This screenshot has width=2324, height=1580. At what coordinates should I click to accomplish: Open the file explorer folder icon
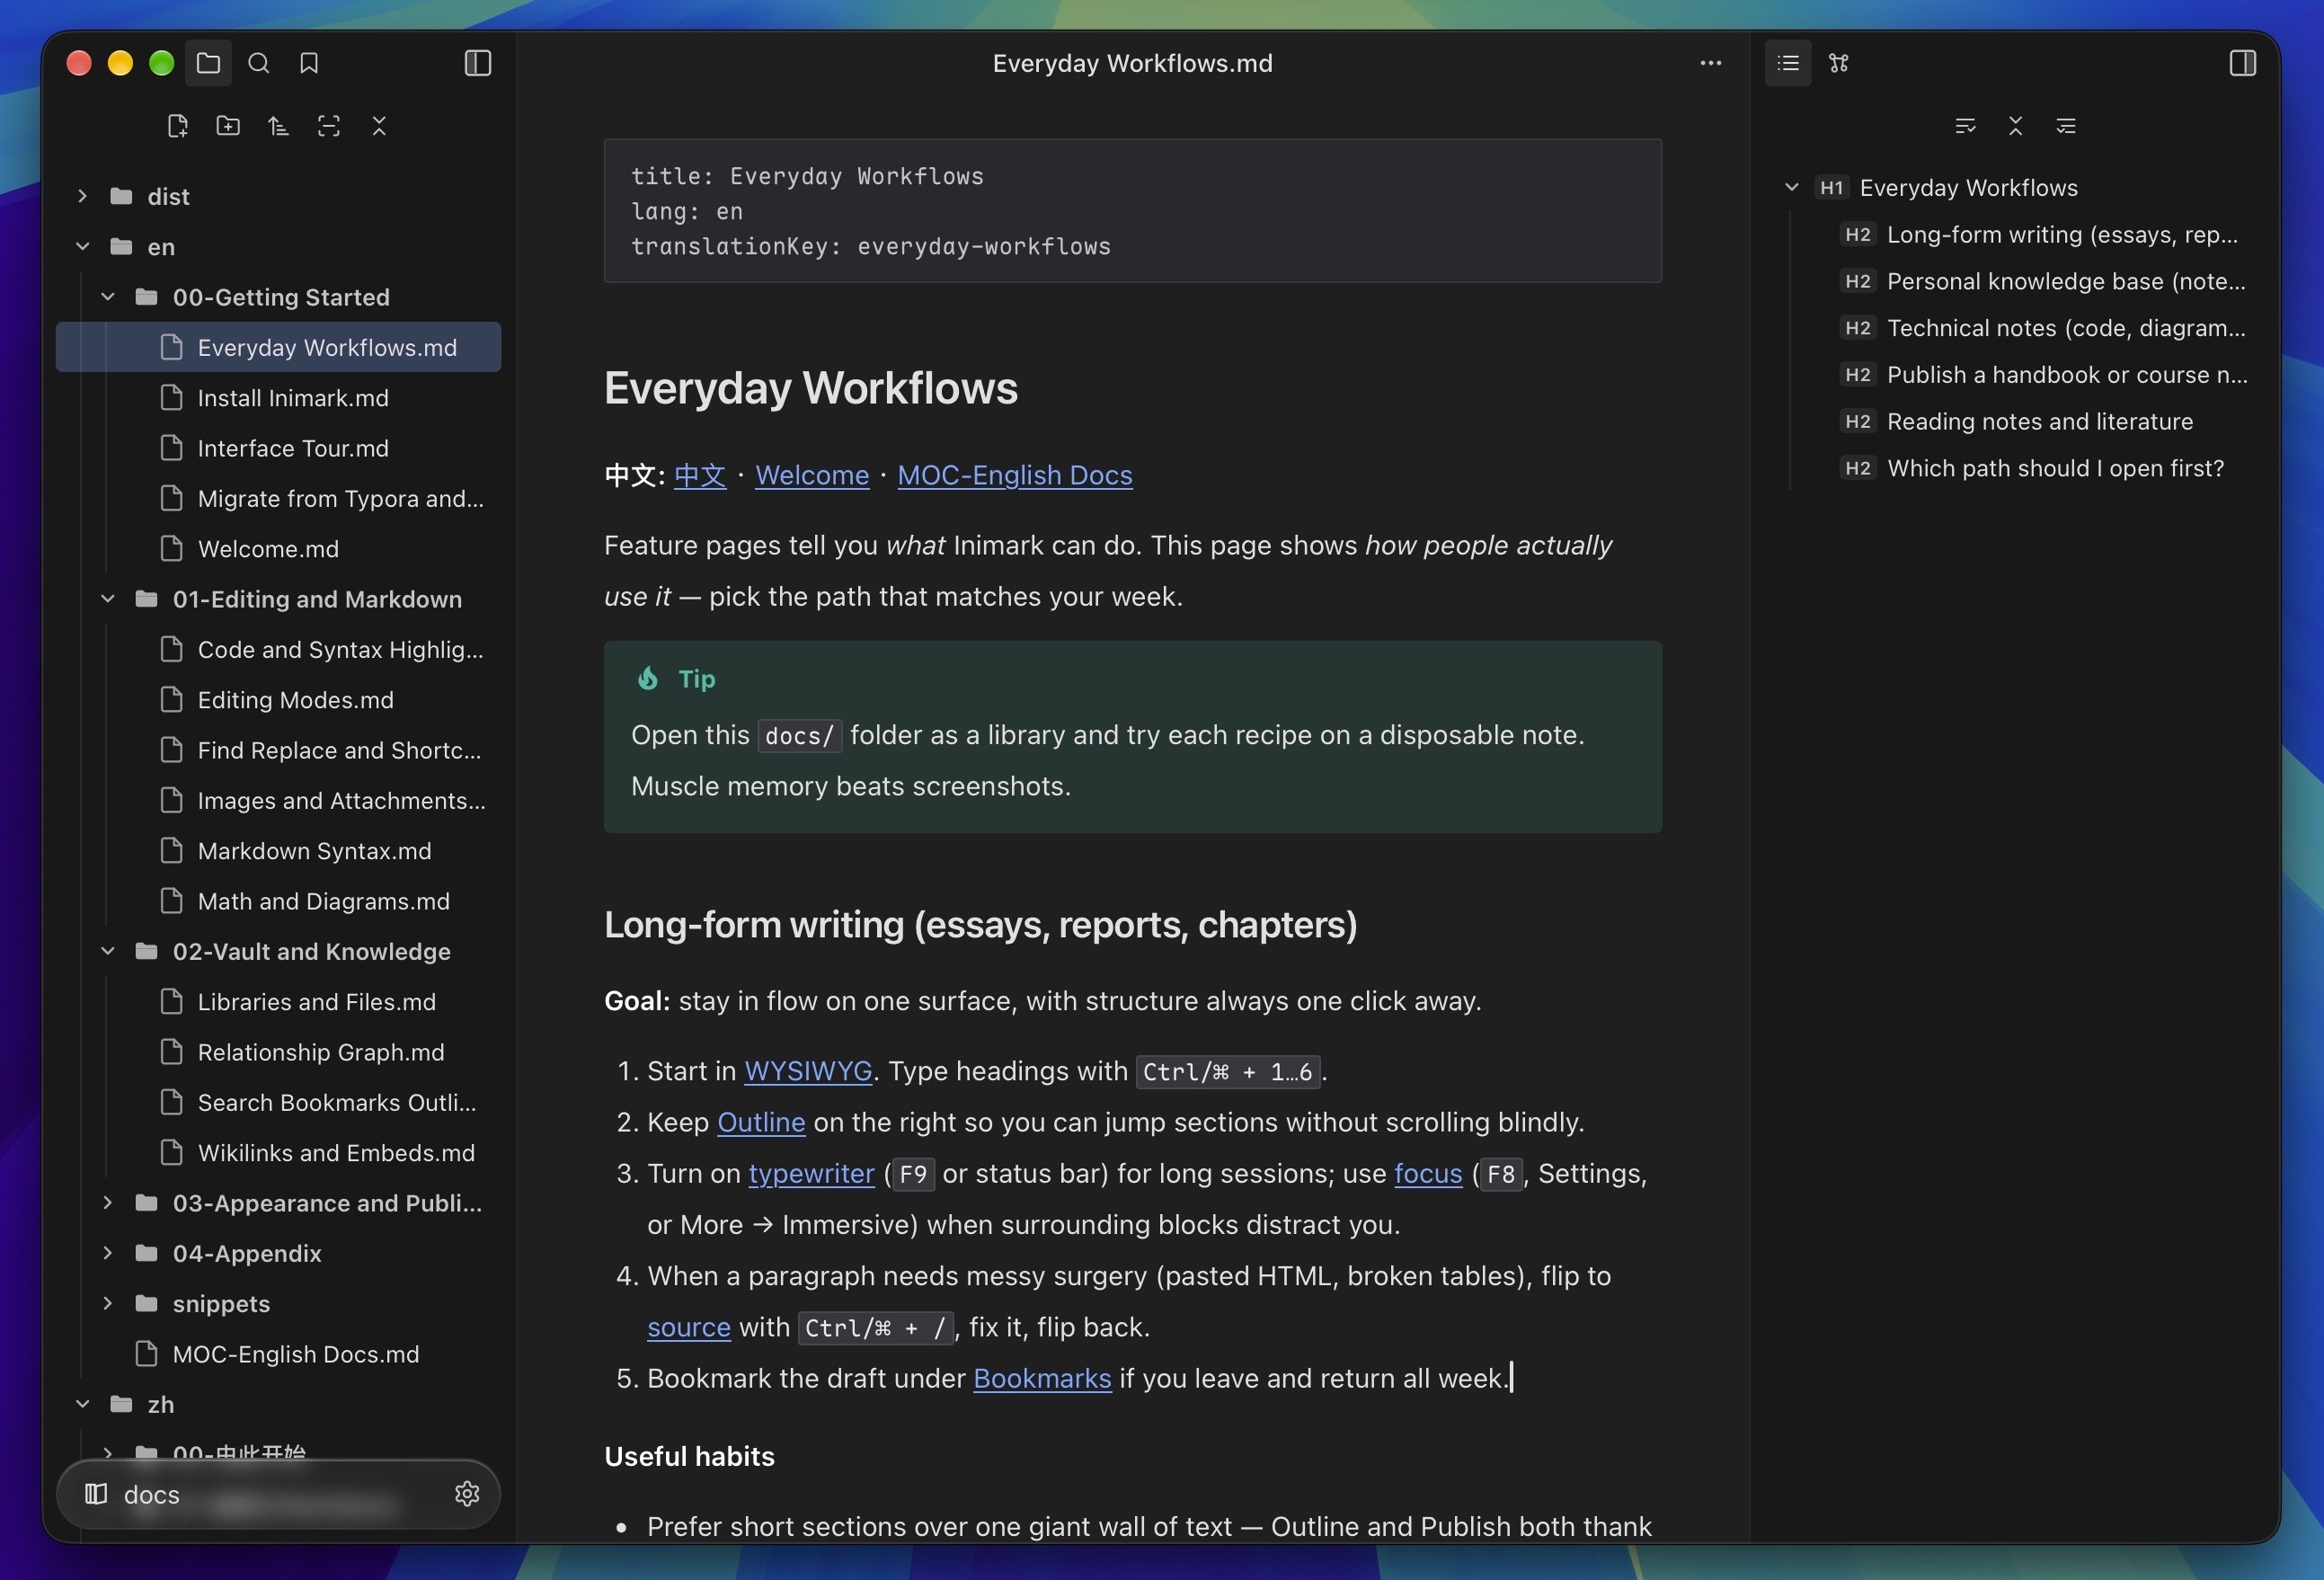[208, 63]
